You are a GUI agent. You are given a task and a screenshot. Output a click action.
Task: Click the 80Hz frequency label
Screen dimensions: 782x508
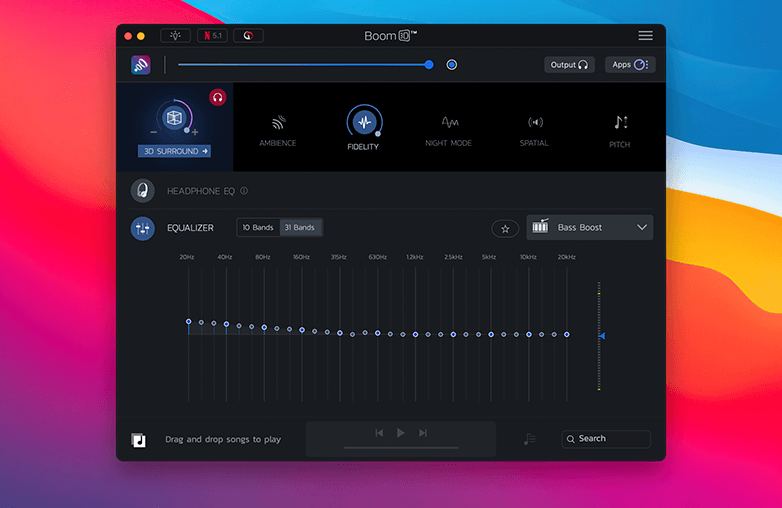263,257
